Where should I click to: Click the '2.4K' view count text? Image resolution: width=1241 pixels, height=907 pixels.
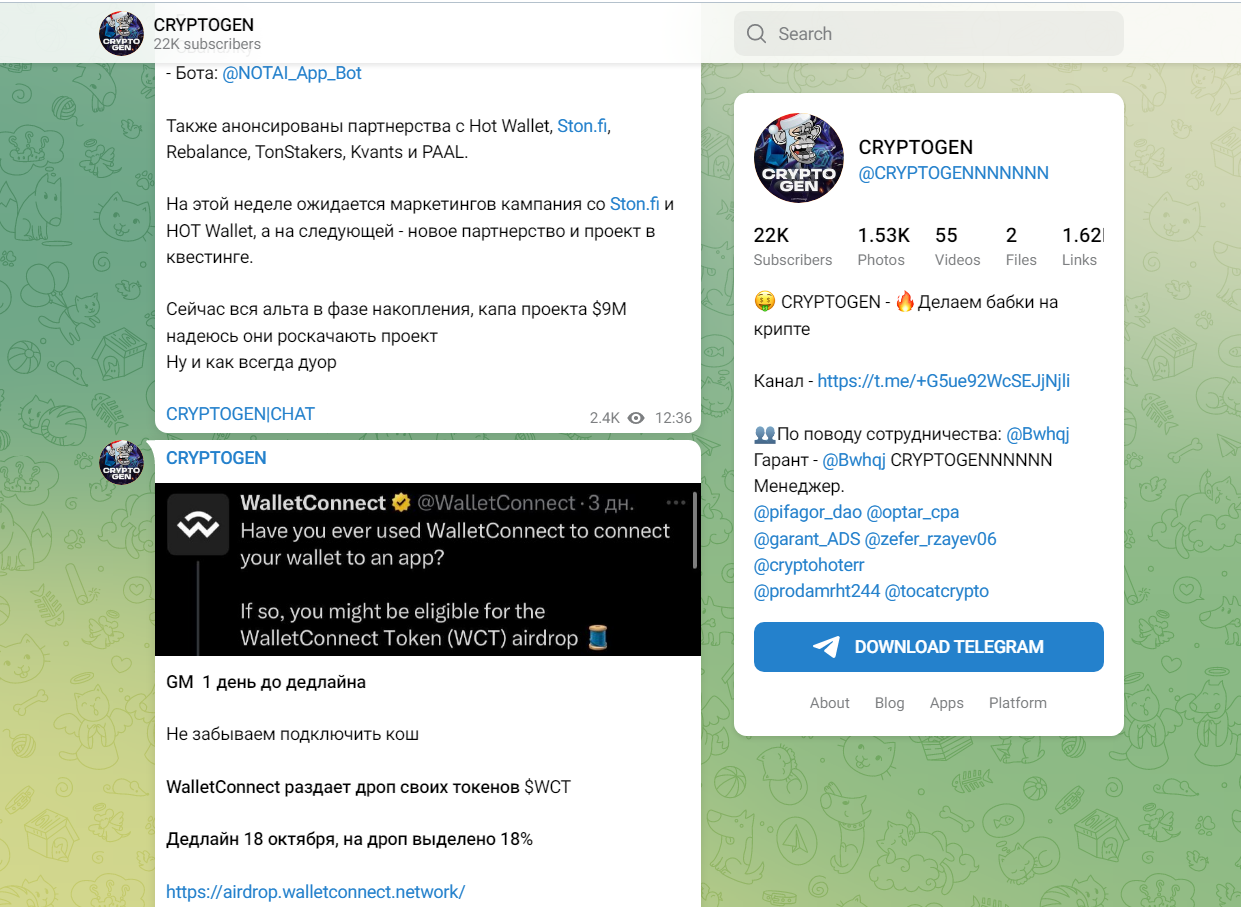coord(605,418)
